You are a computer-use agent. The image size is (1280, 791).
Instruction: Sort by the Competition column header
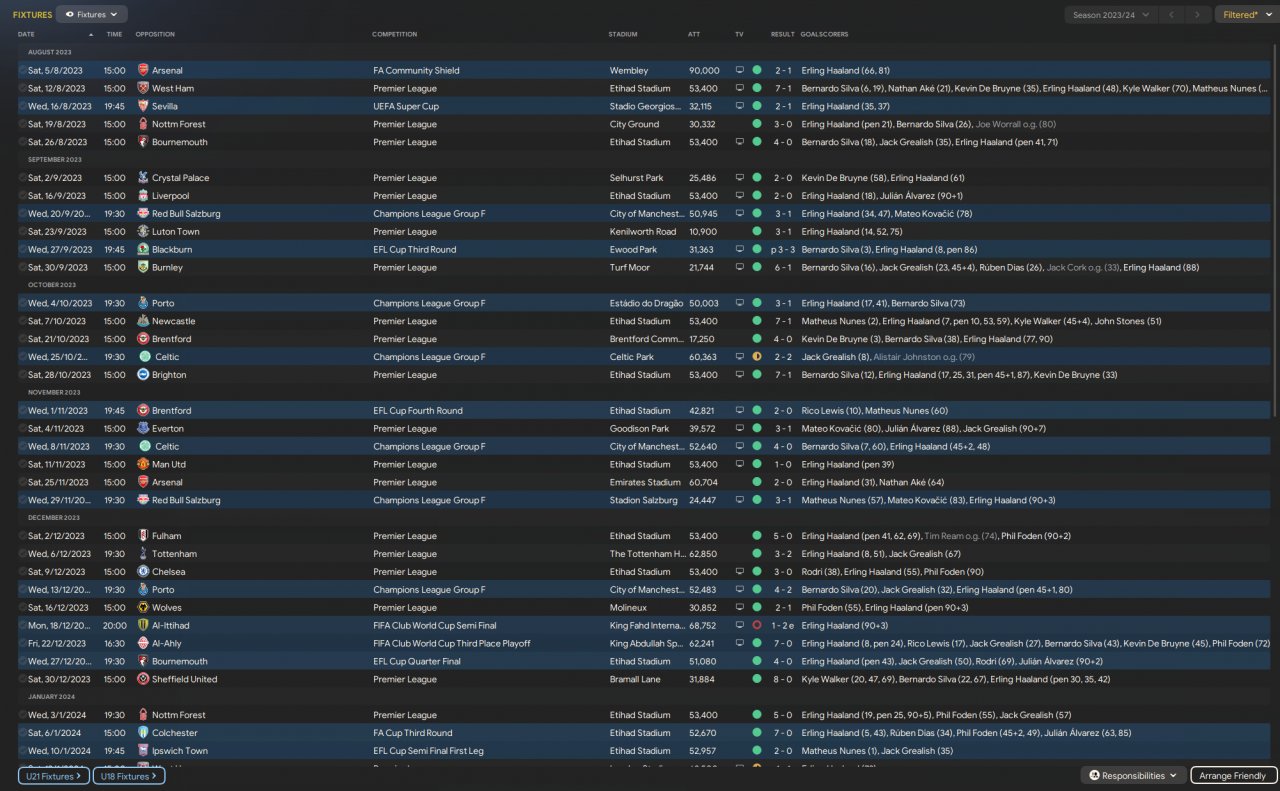click(395, 34)
